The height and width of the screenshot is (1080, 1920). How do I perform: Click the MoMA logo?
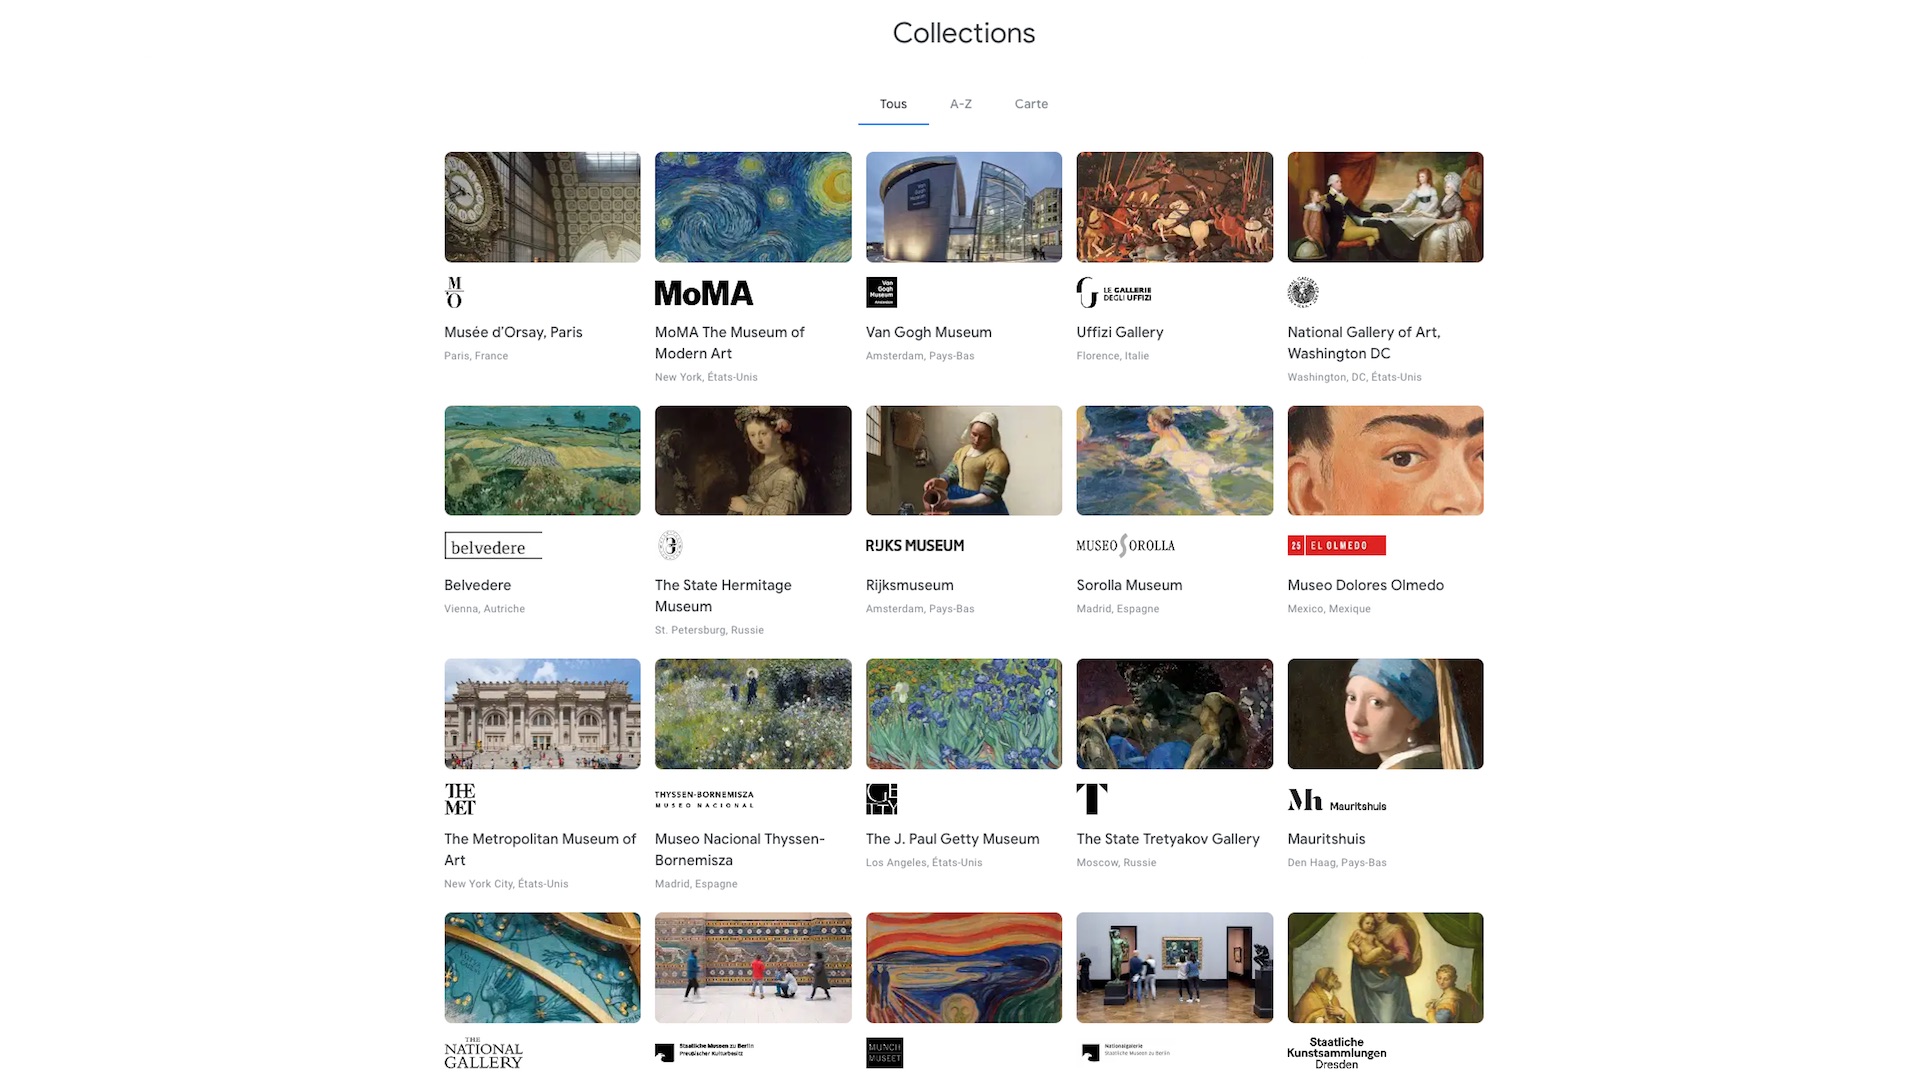(703, 293)
